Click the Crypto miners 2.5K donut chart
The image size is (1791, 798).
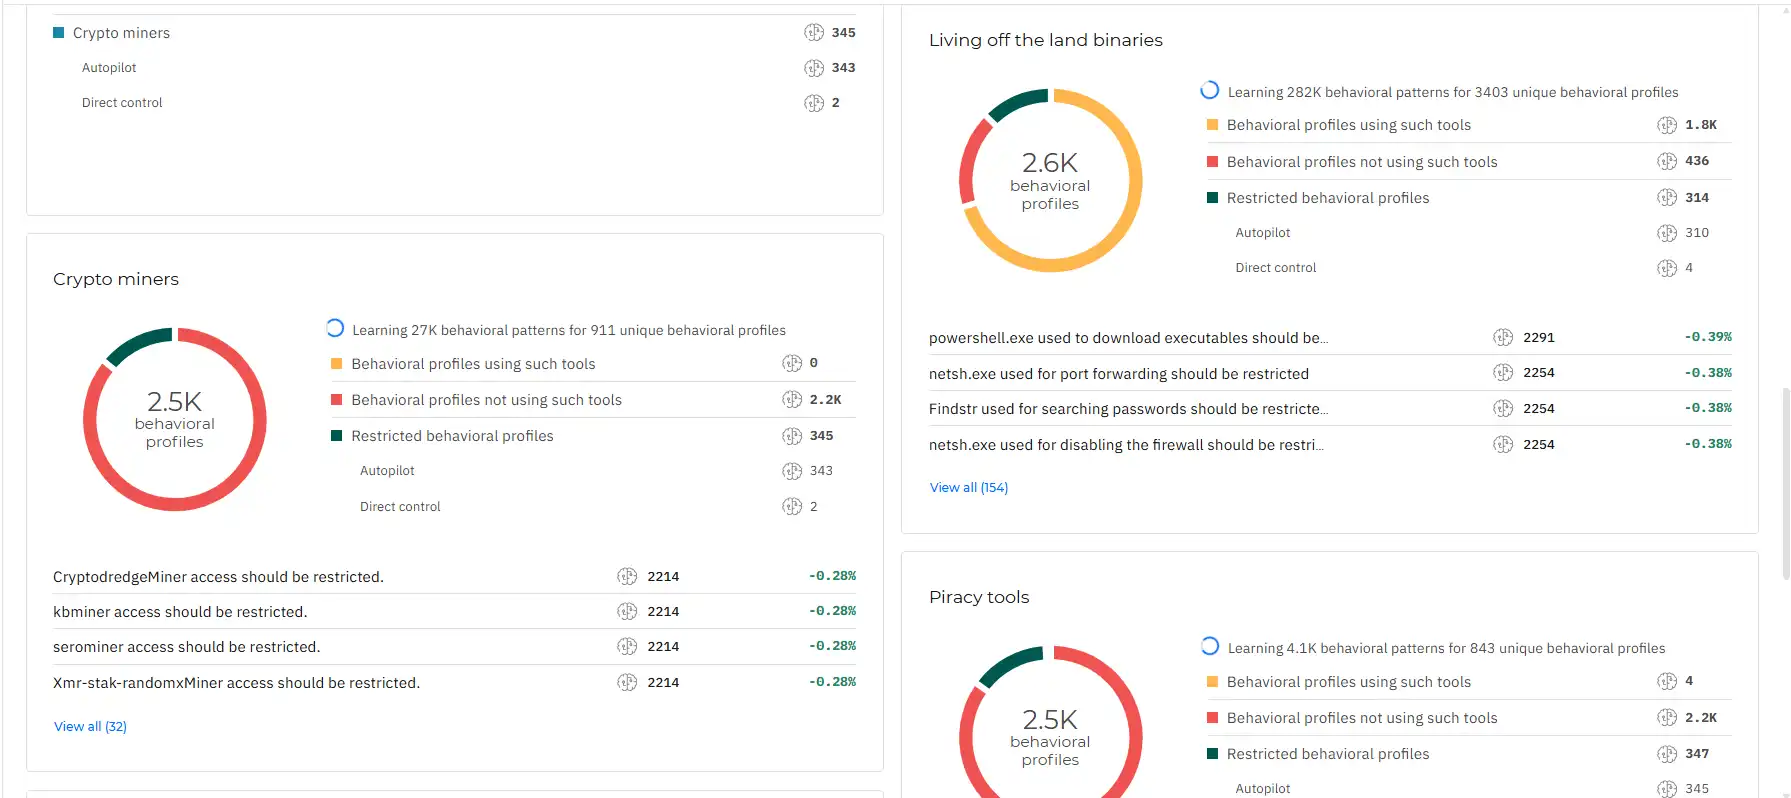tap(175, 419)
